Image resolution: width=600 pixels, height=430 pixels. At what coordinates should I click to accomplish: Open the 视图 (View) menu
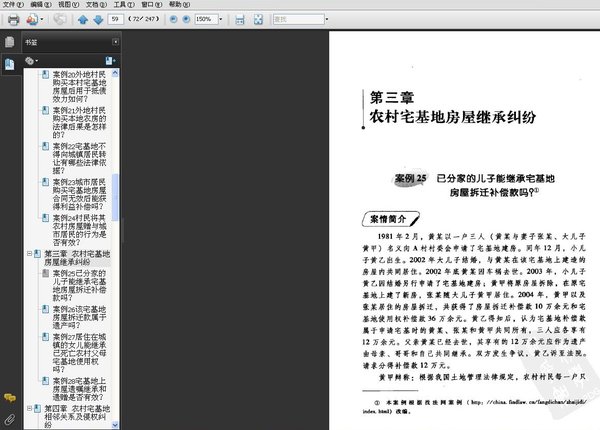(68, 5)
